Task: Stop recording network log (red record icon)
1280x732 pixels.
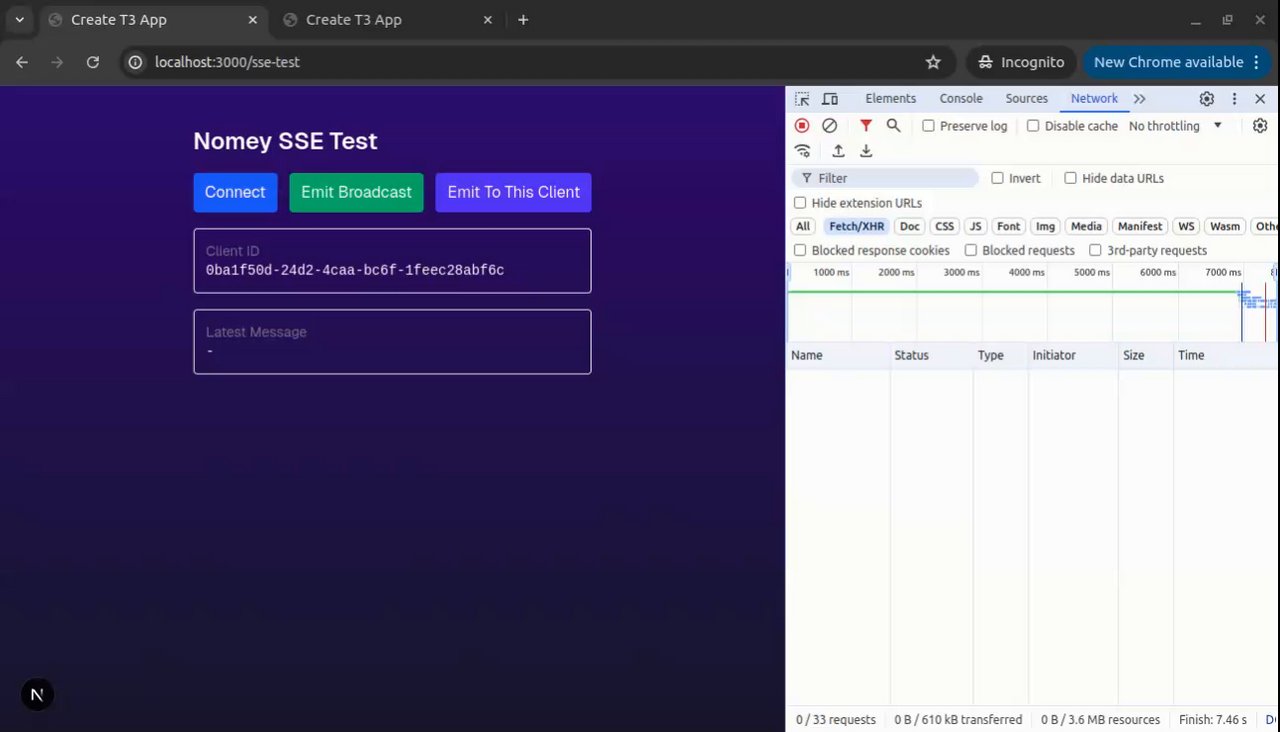Action: click(x=802, y=126)
